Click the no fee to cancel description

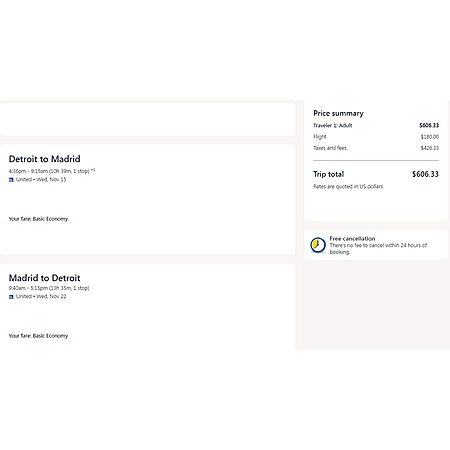pyautogui.click(x=378, y=248)
